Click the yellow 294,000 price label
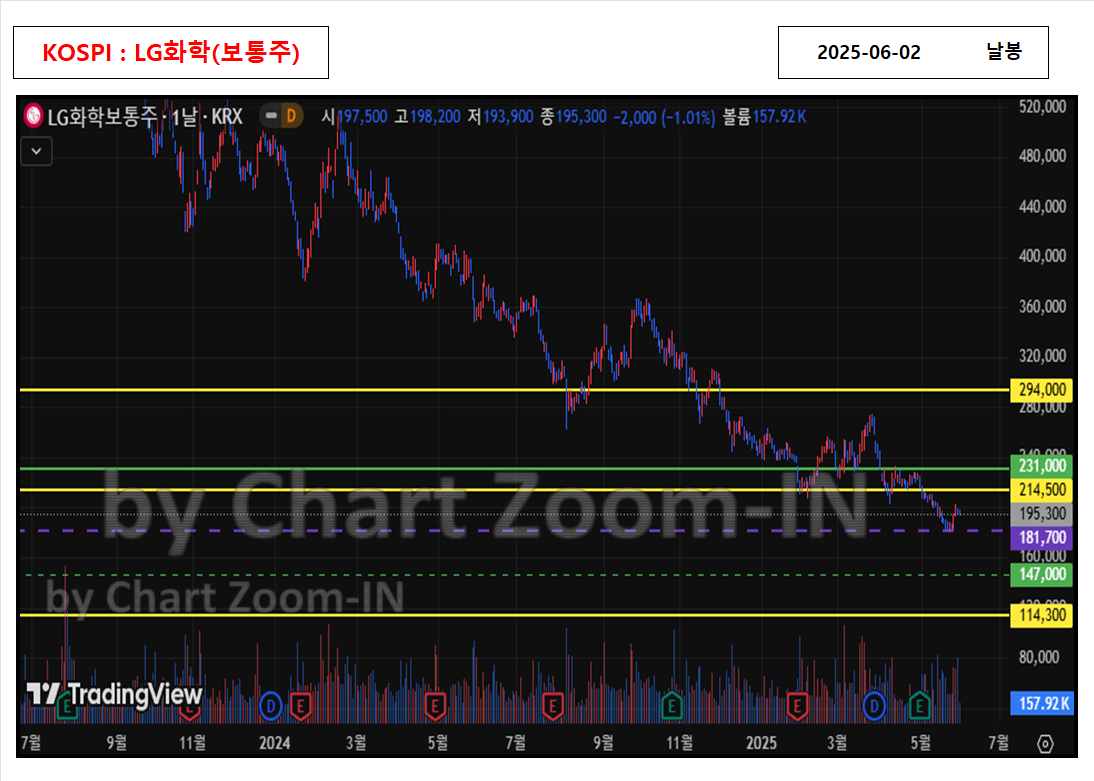Image resolution: width=1094 pixels, height=781 pixels. 1042,389
